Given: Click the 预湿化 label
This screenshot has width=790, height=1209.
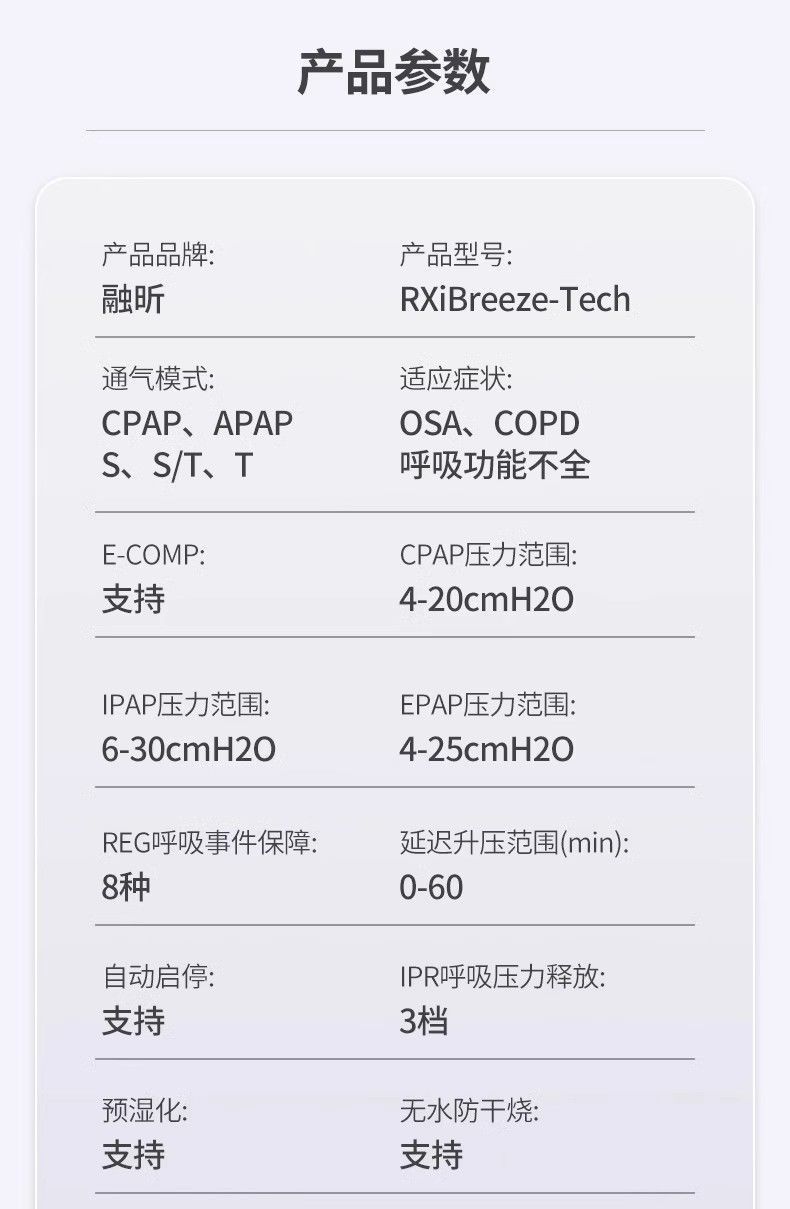Looking at the screenshot, I should [144, 1110].
